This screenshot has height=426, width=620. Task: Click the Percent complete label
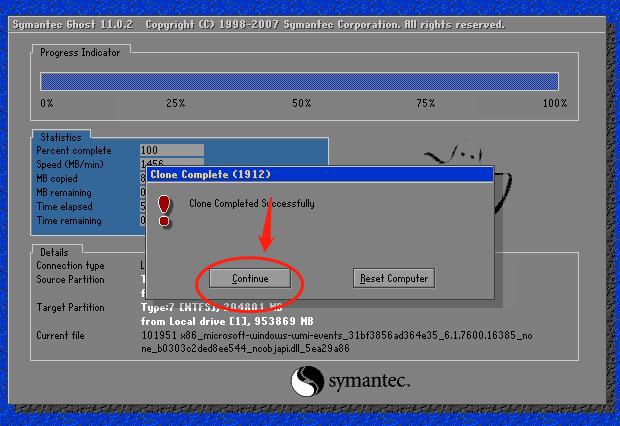tap(74, 151)
